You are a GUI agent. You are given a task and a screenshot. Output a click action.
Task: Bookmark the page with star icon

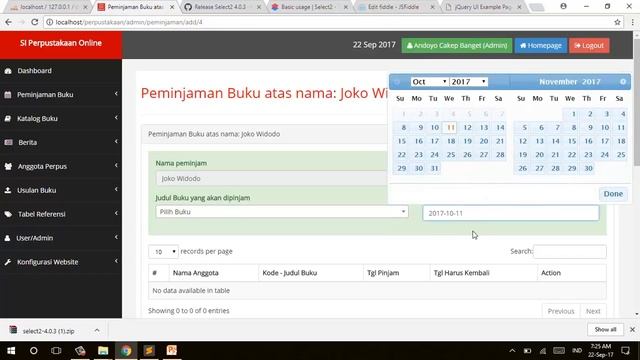click(617, 22)
